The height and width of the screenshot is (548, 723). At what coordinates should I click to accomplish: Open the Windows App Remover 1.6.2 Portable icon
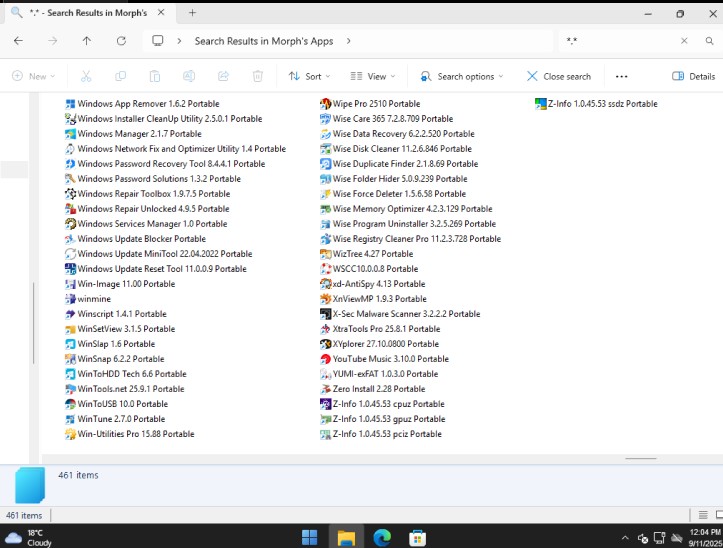(70, 104)
